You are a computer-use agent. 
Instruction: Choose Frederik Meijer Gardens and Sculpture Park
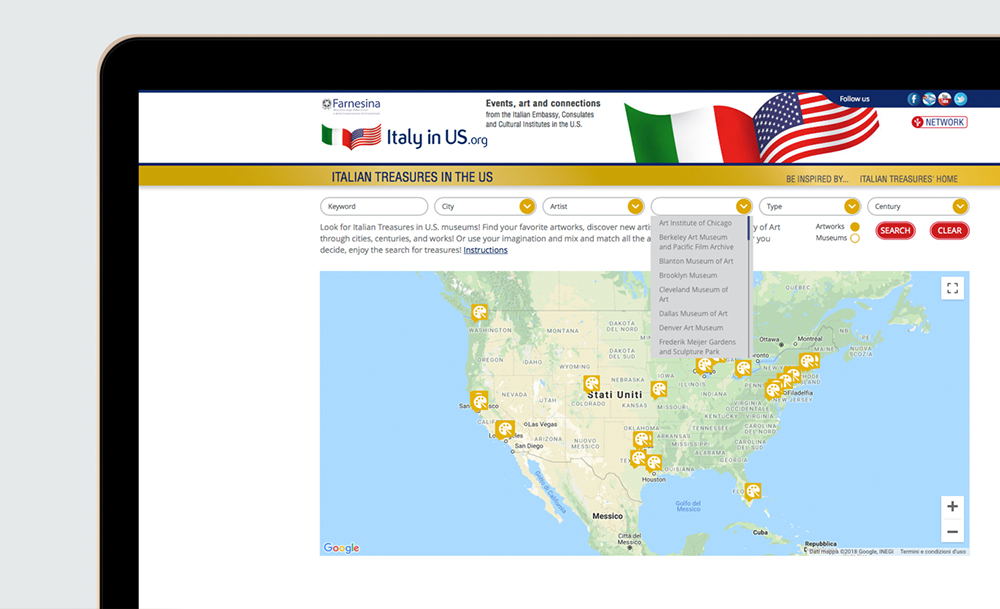[x=697, y=347]
